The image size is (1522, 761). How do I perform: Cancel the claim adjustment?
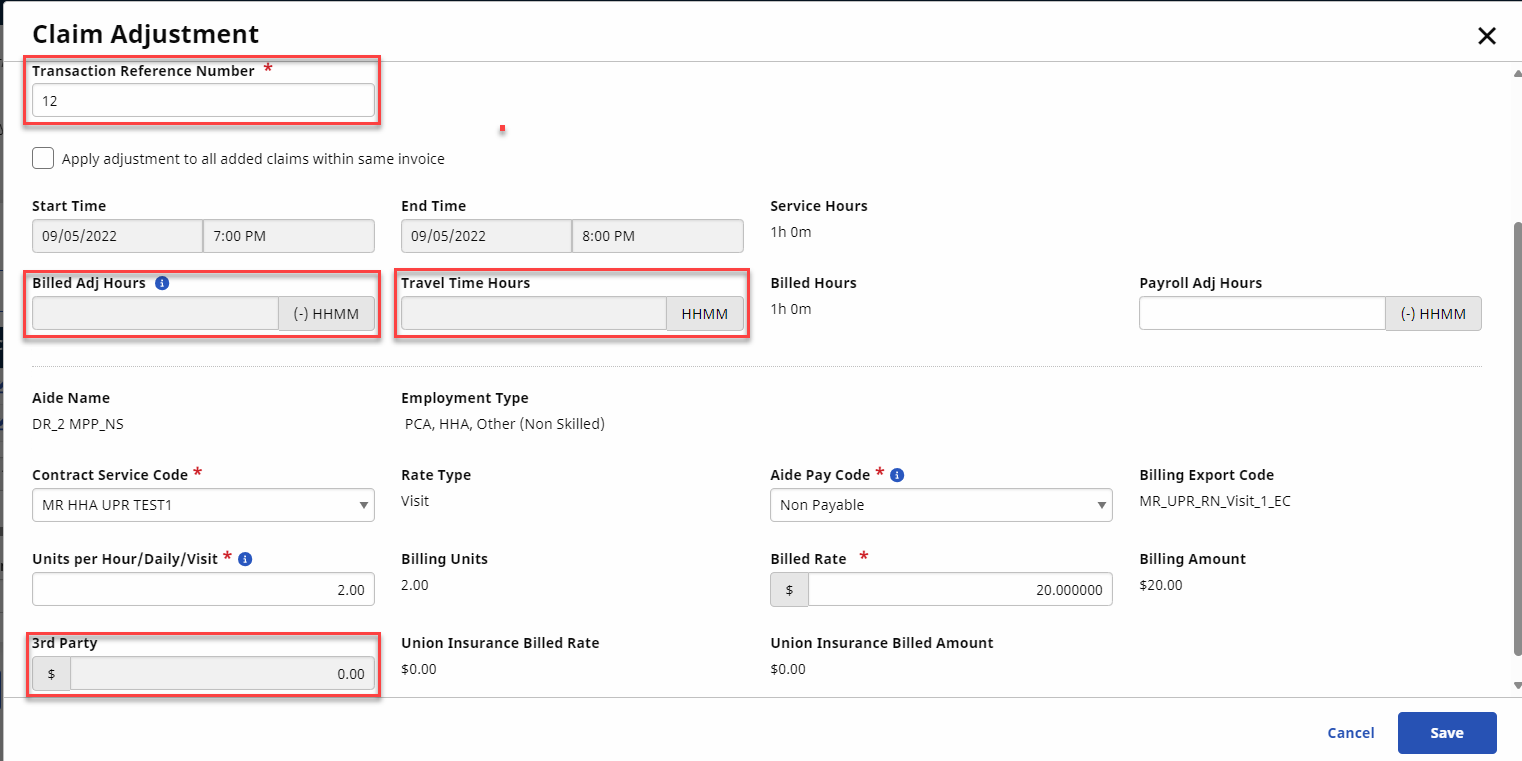[x=1350, y=733]
